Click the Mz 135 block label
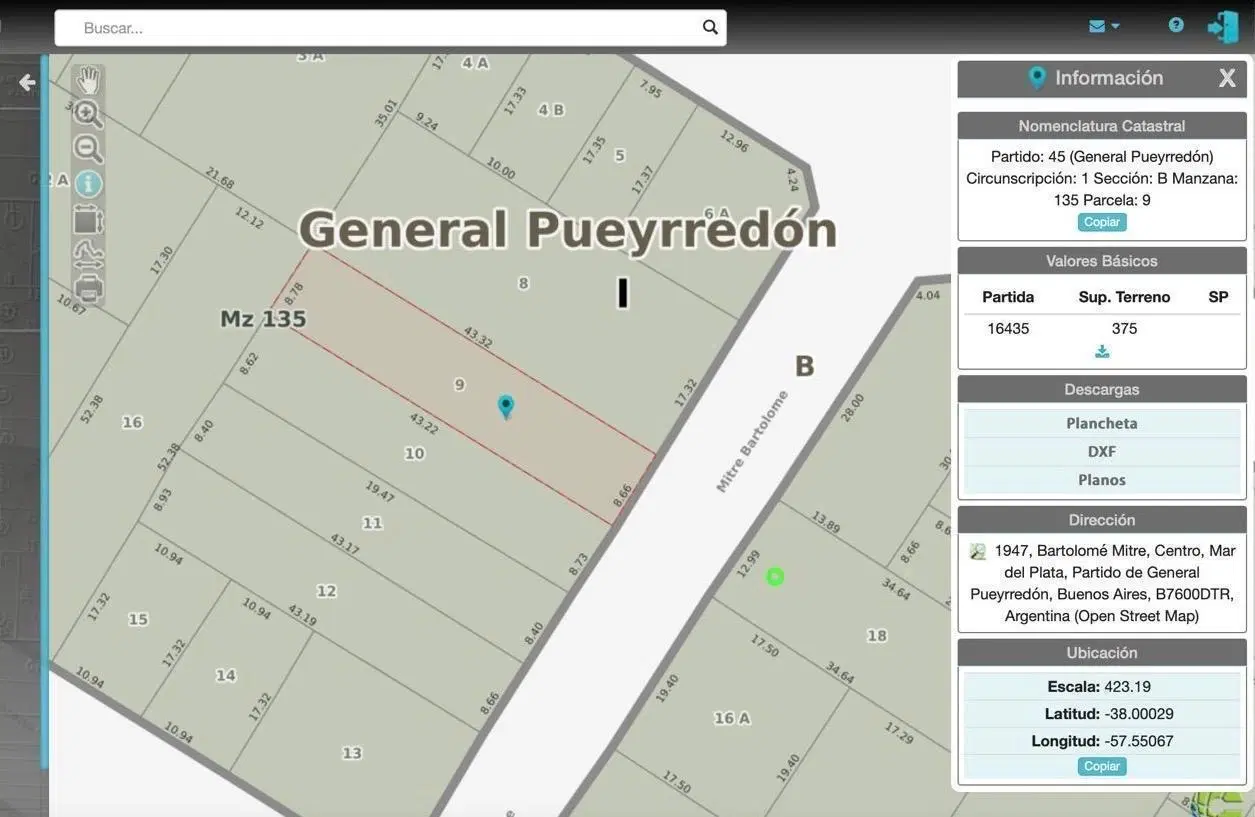This screenshot has width=1255, height=817. [263, 319]
